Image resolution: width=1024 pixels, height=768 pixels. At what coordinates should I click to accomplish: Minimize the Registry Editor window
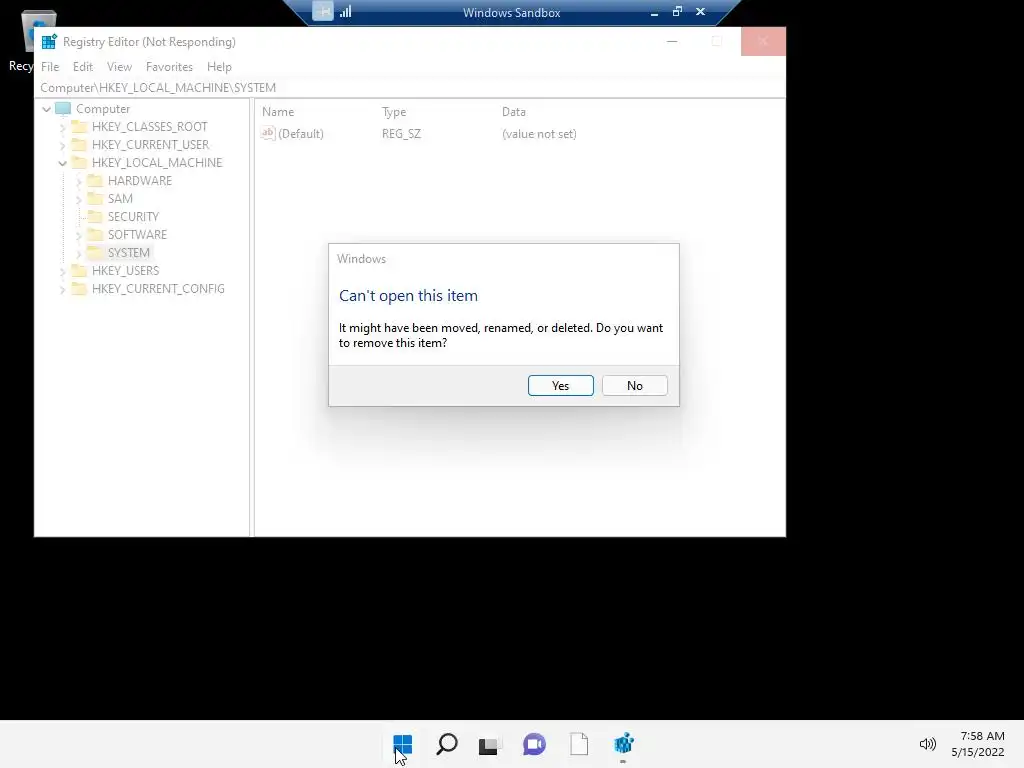tap(672, 41)
